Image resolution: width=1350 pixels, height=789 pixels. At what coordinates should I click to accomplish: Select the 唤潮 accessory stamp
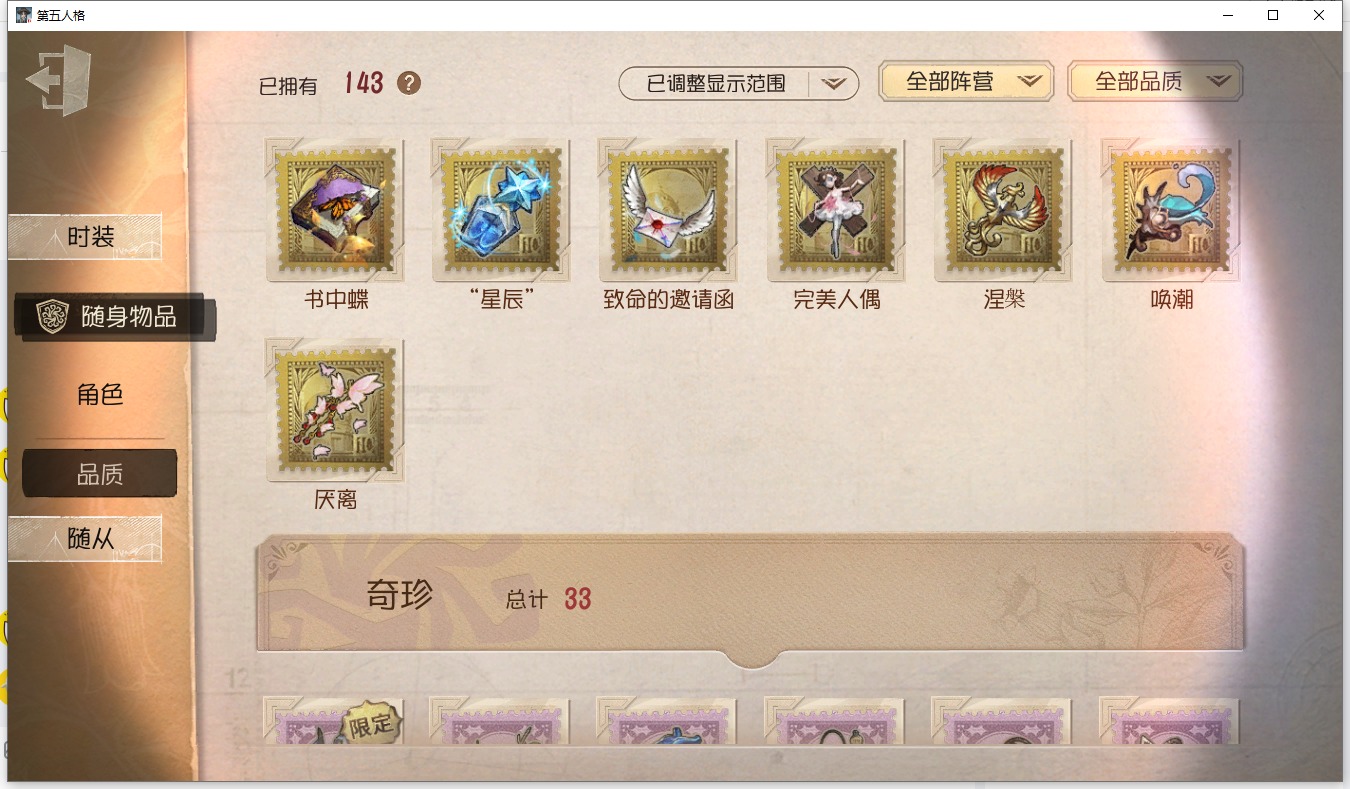pos(1171,209)
